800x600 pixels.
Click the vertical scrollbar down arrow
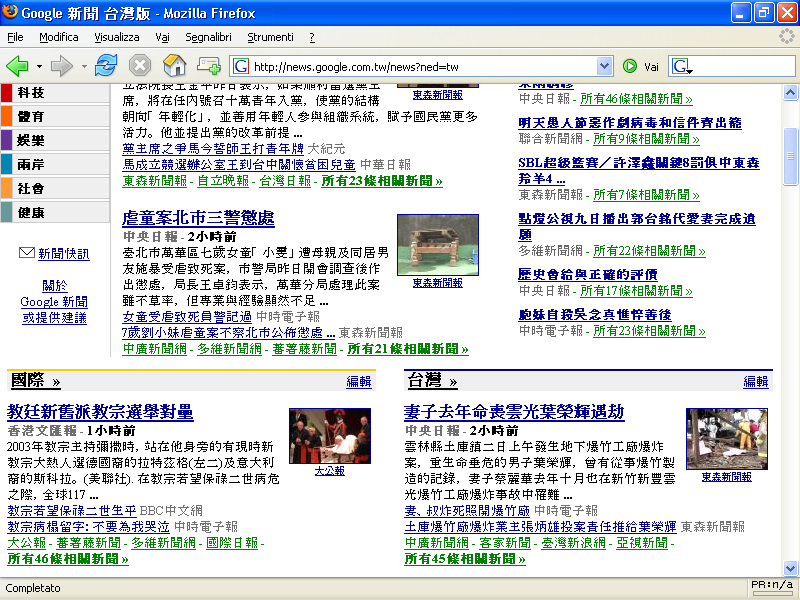click(790, 568)
